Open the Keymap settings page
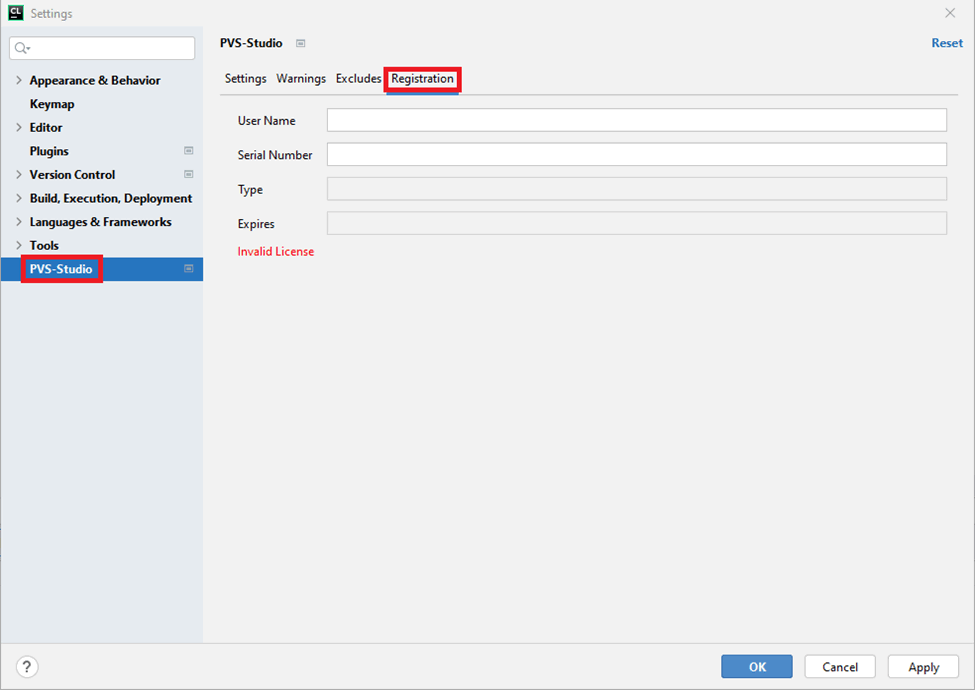Image resolution: width=975 pixels, height=690 pixels. click(52, 104)
